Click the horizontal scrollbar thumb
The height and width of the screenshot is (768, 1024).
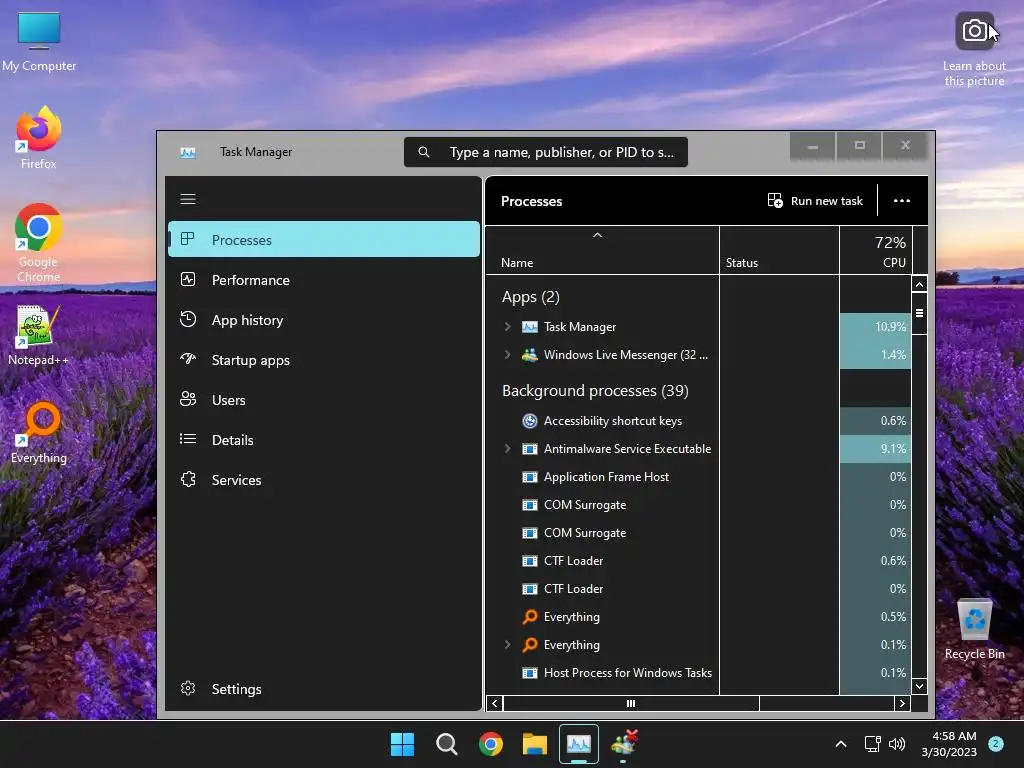(x=631, y=703)
